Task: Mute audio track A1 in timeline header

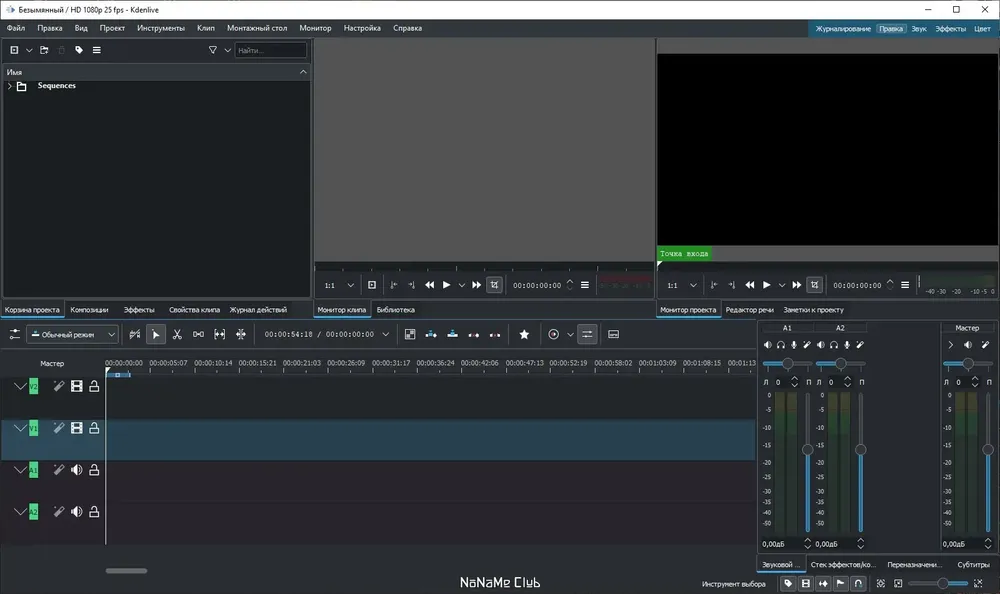Action: click(77, 470)
